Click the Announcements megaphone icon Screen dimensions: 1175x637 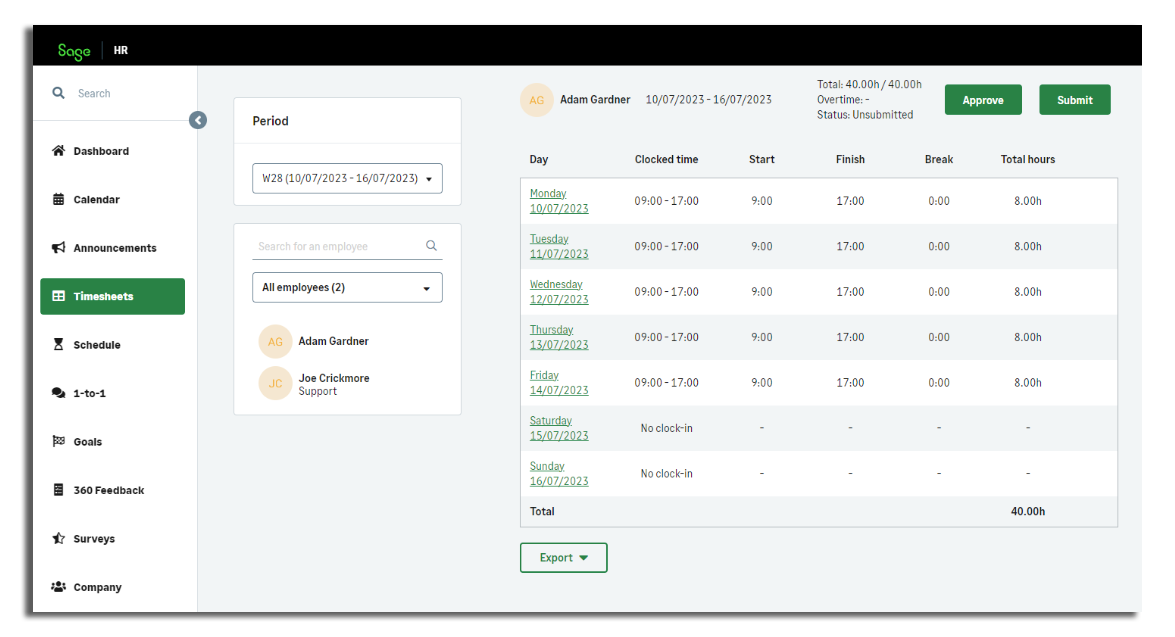pos(58,247)
